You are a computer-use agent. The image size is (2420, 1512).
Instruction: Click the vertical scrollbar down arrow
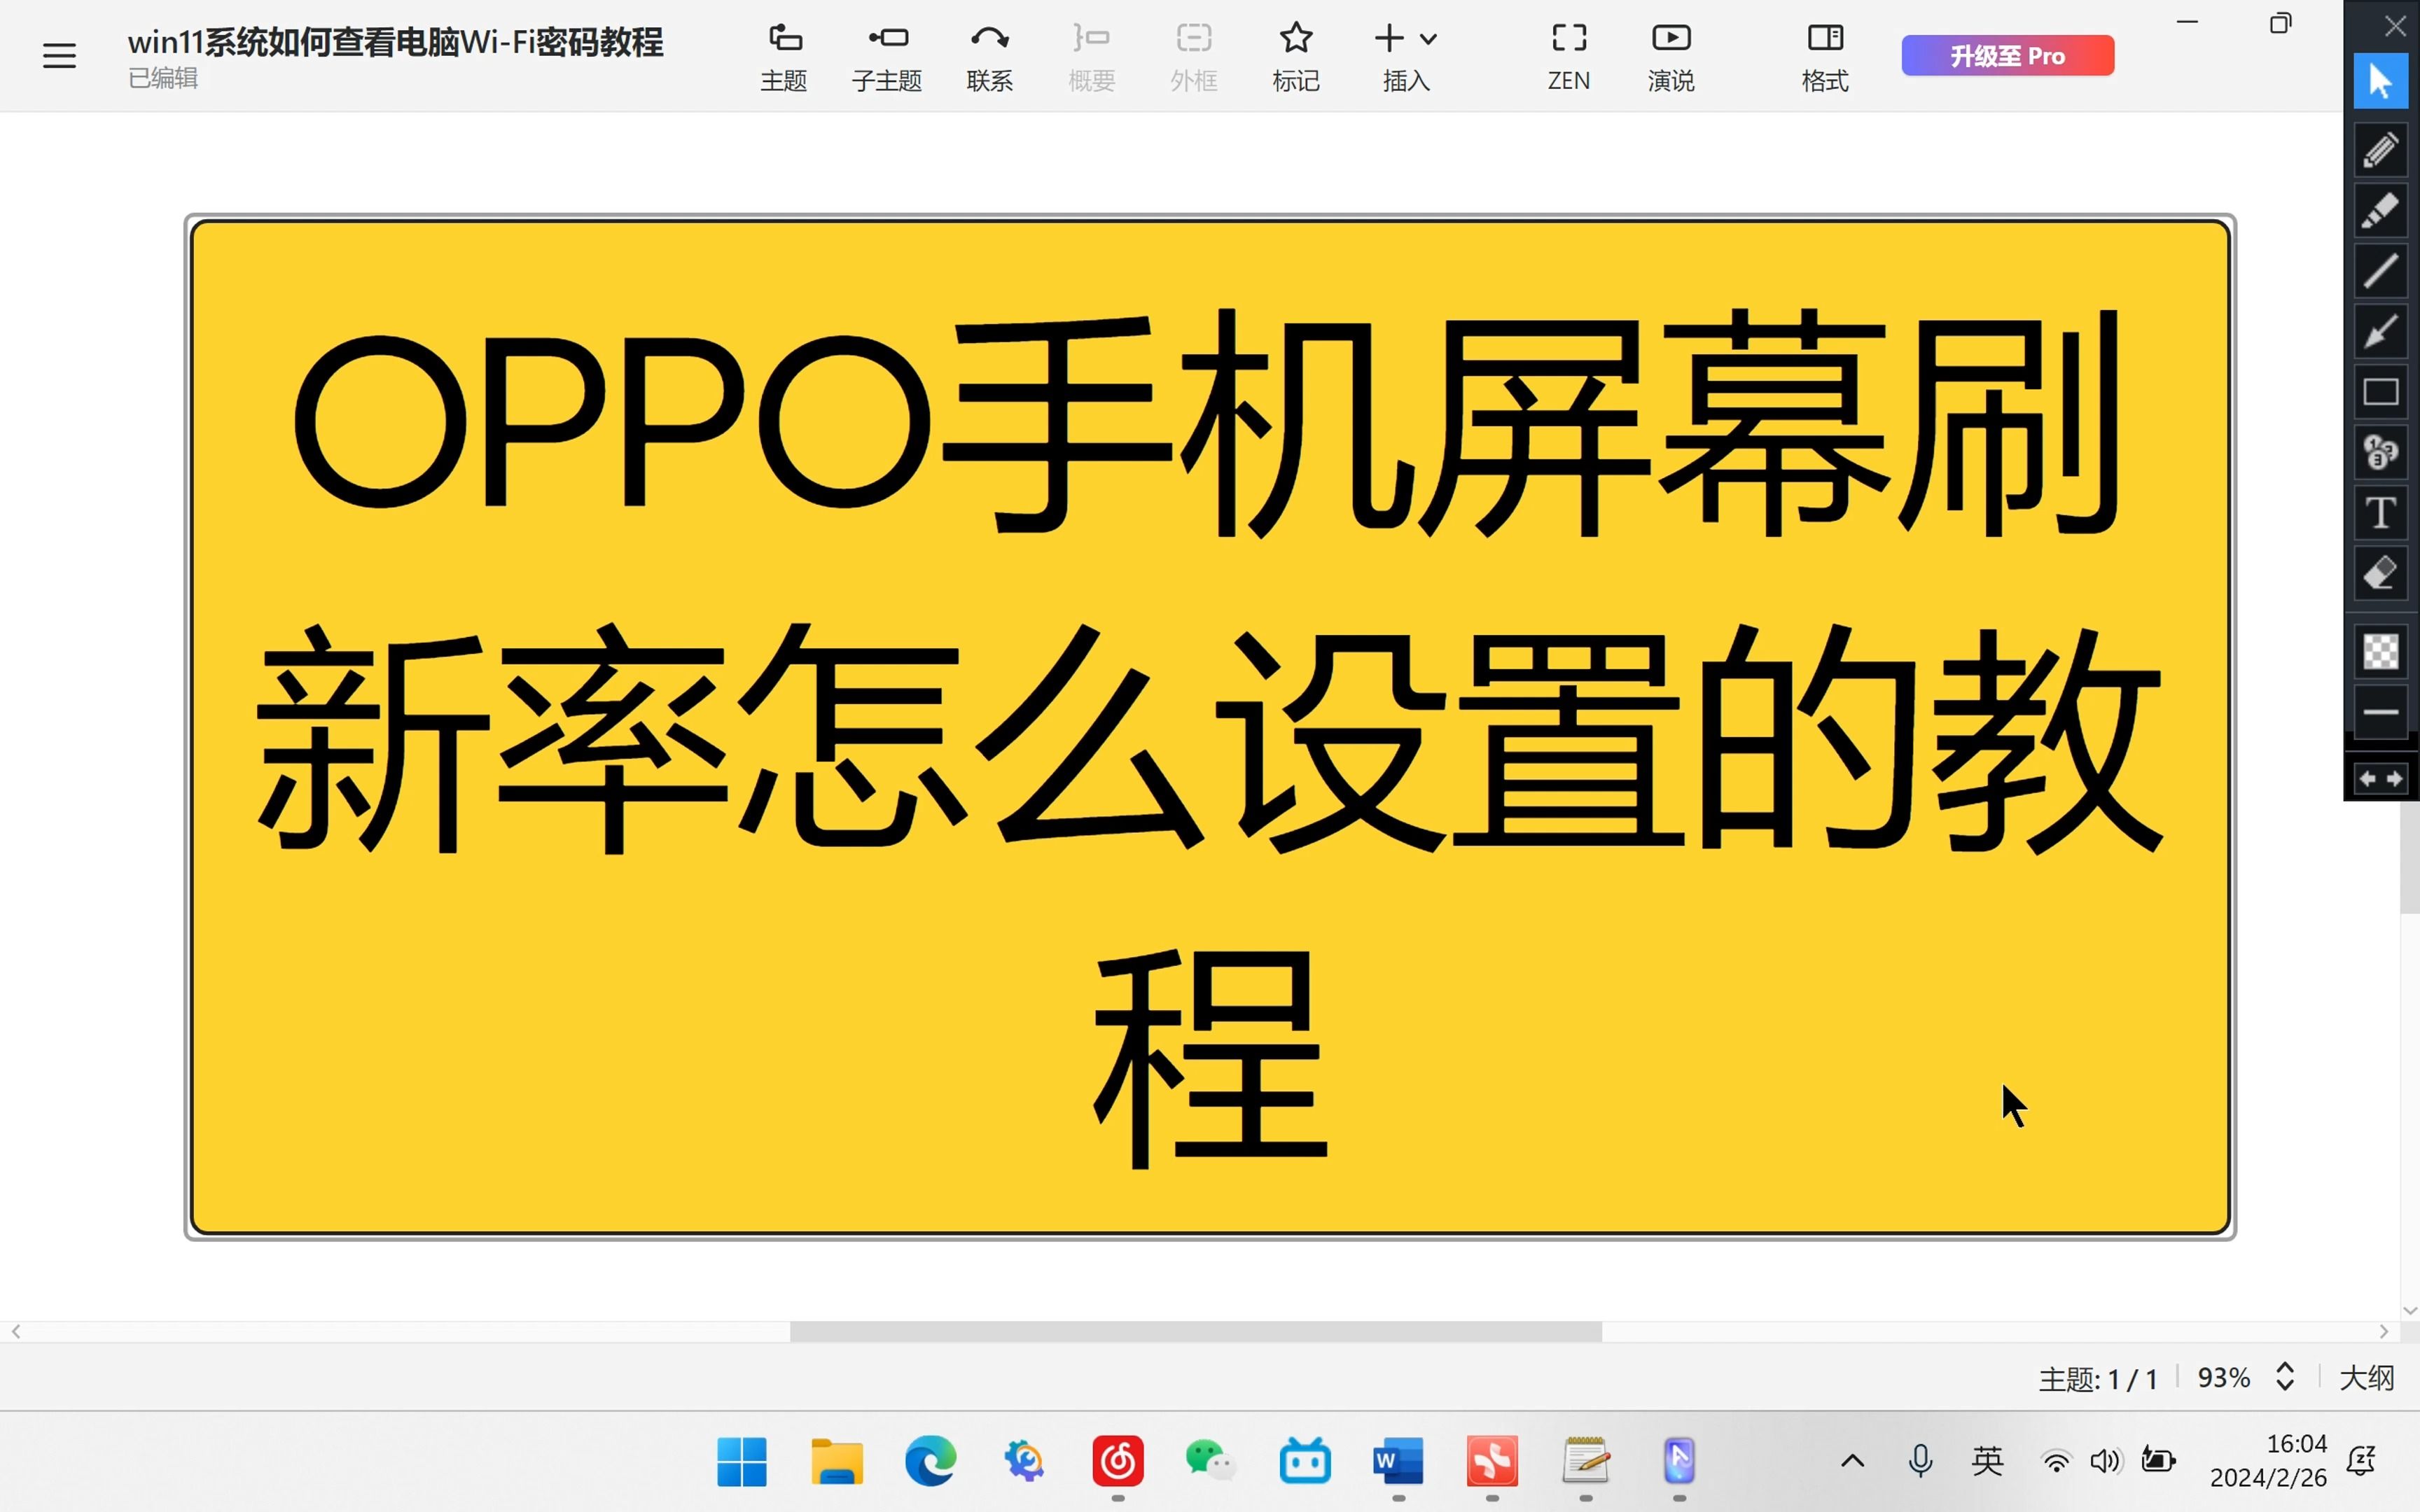pos(2410,1310)
